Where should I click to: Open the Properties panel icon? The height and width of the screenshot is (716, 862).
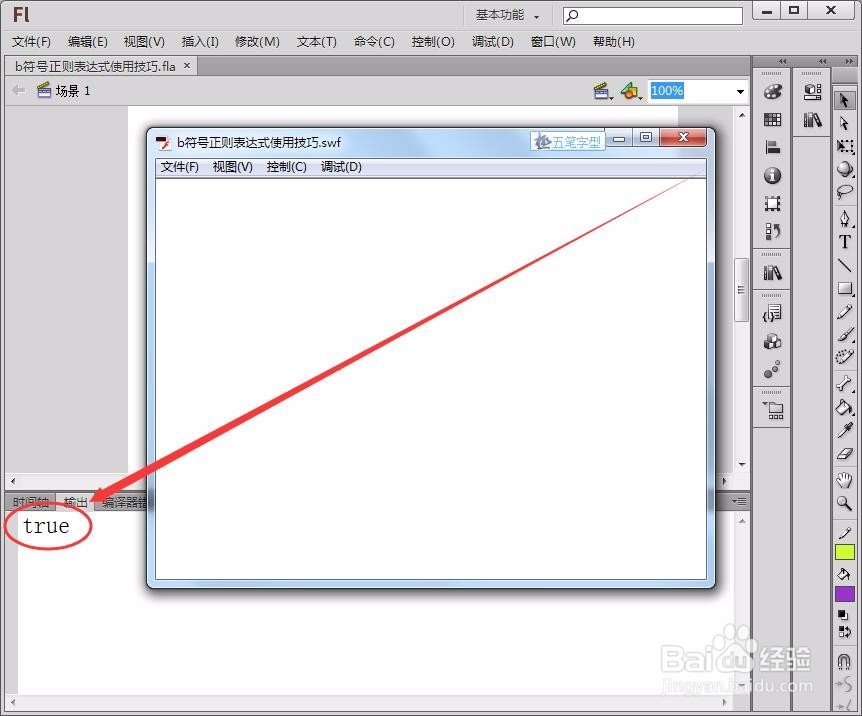click(x=812, y=91)
